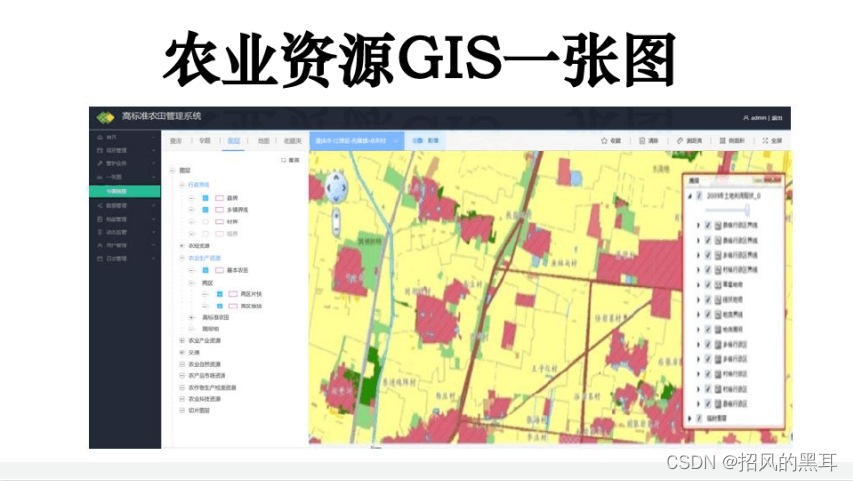Viewport: 853px width, 481px height.
Task: Pan the map down with compass arrow
Action: (336, 198)
